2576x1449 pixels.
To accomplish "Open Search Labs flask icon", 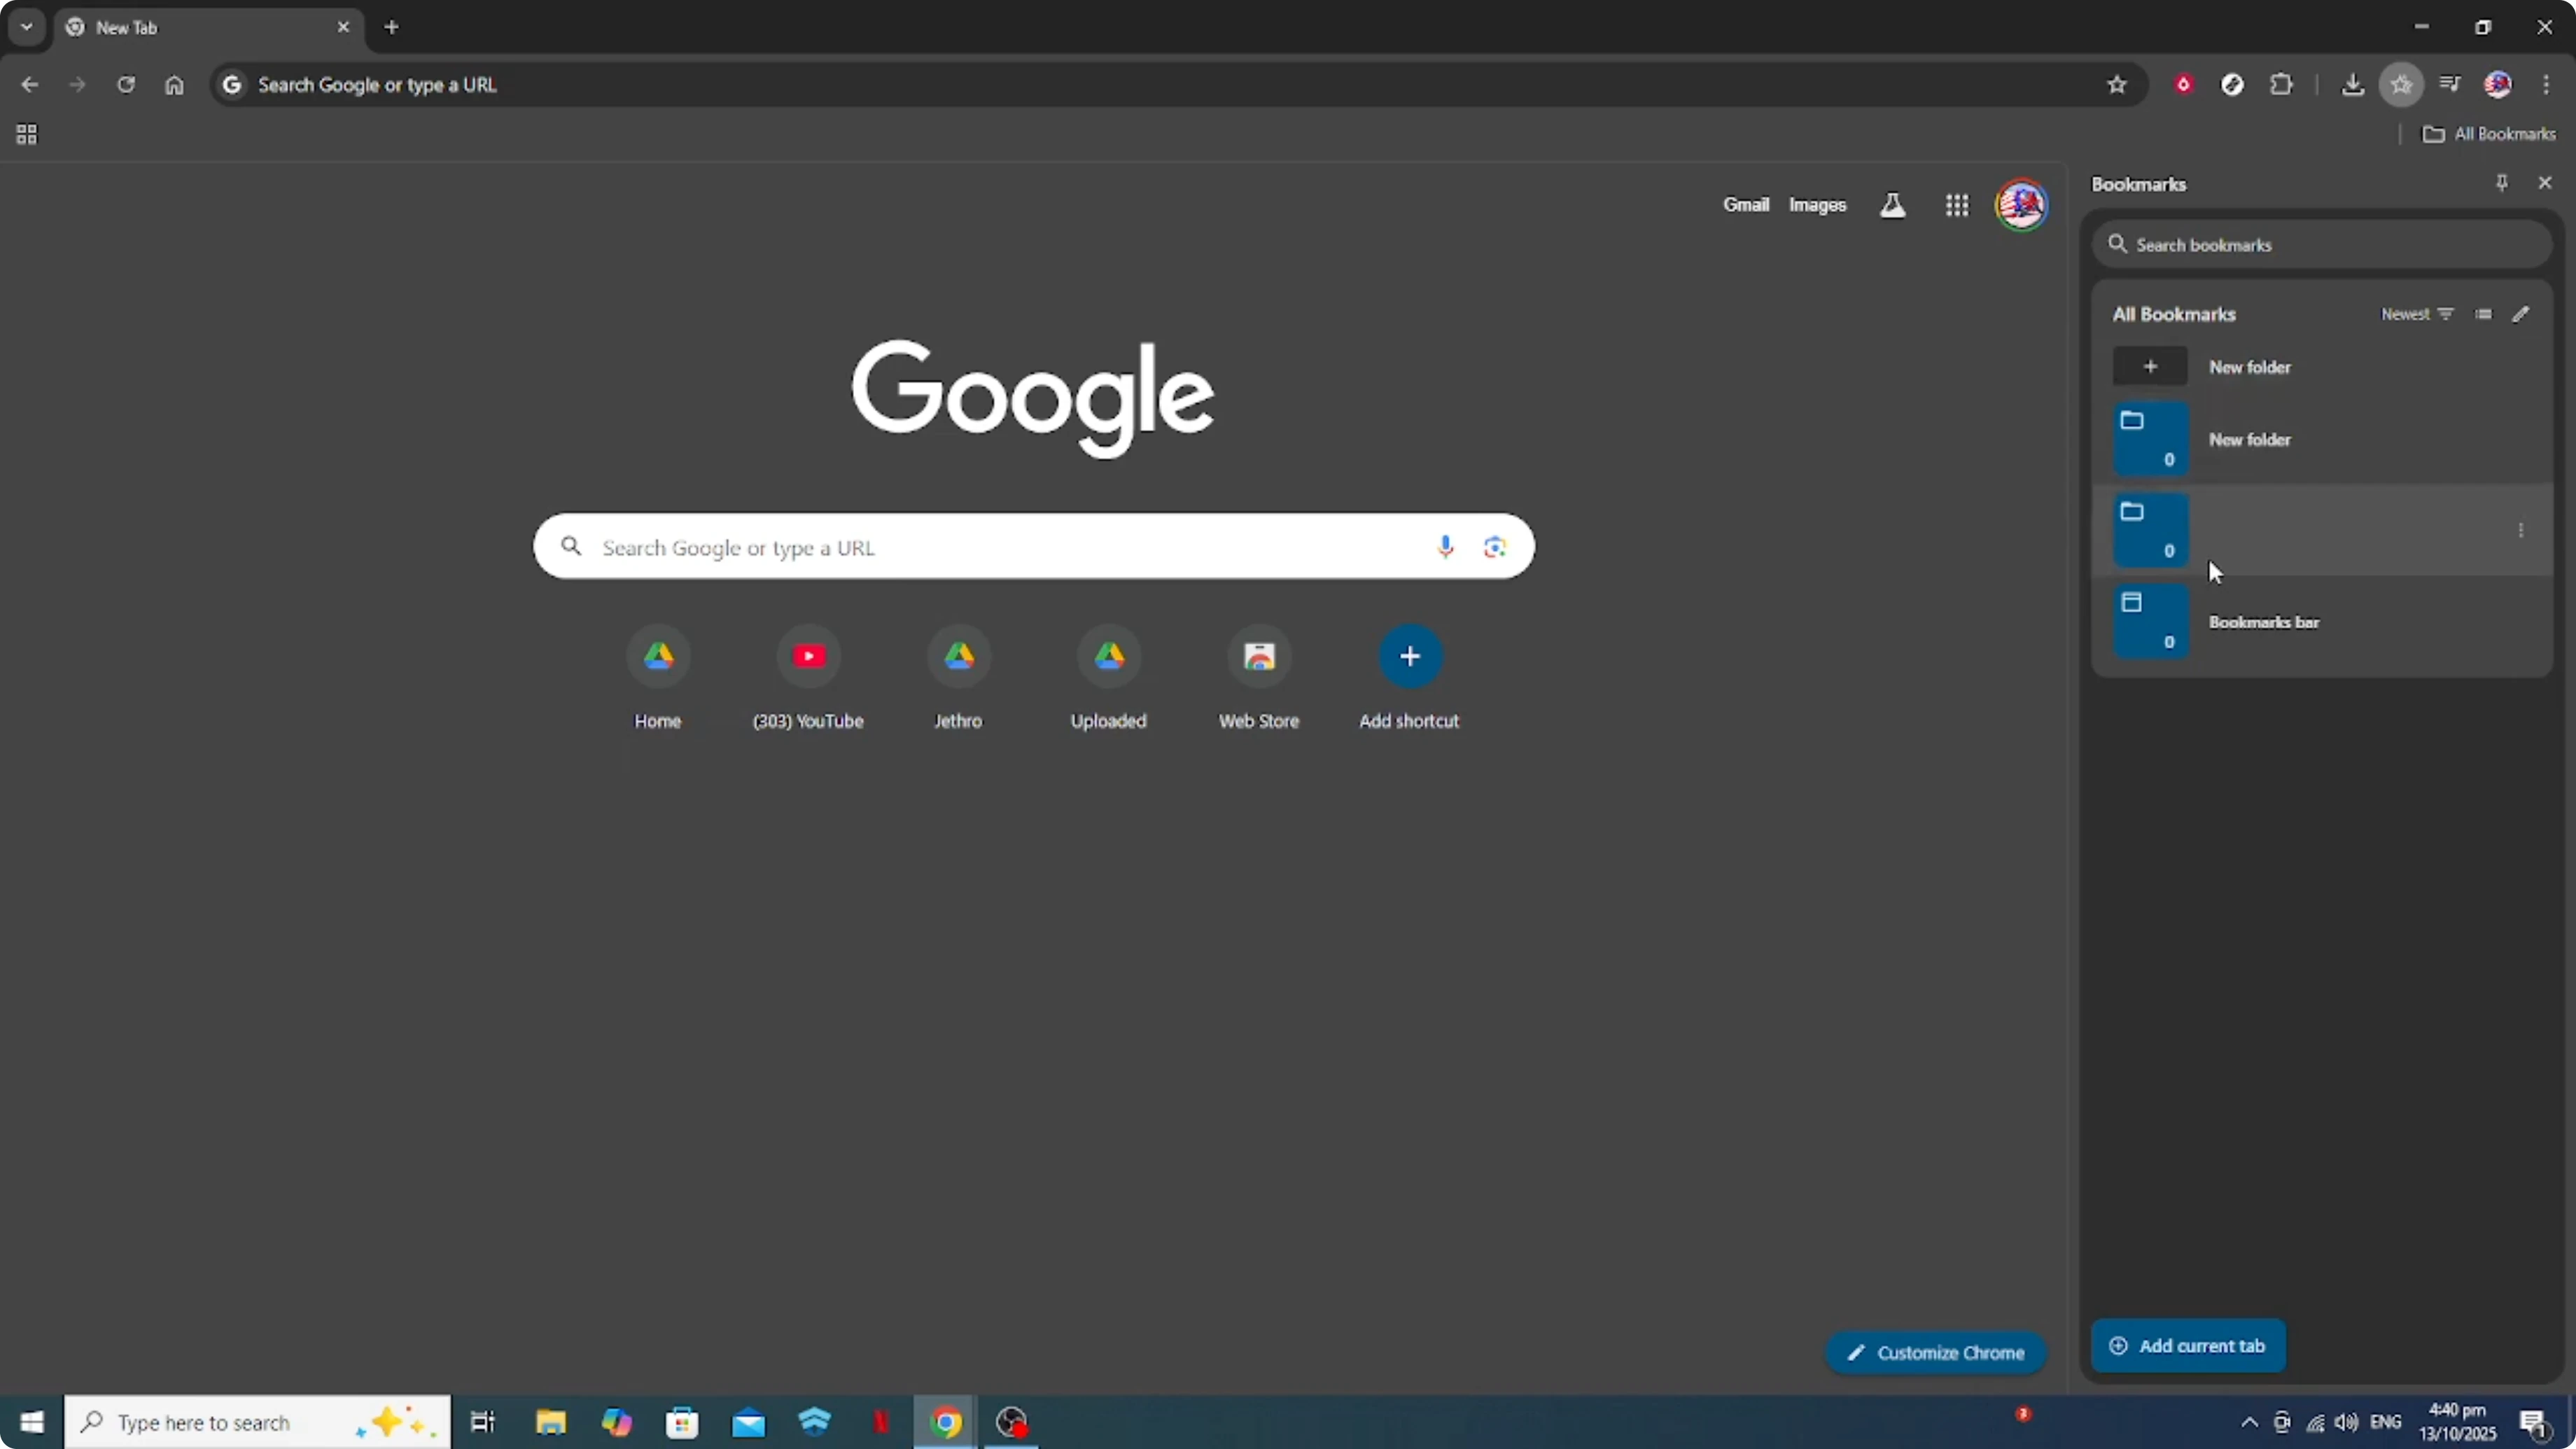I will (1892, 205).
